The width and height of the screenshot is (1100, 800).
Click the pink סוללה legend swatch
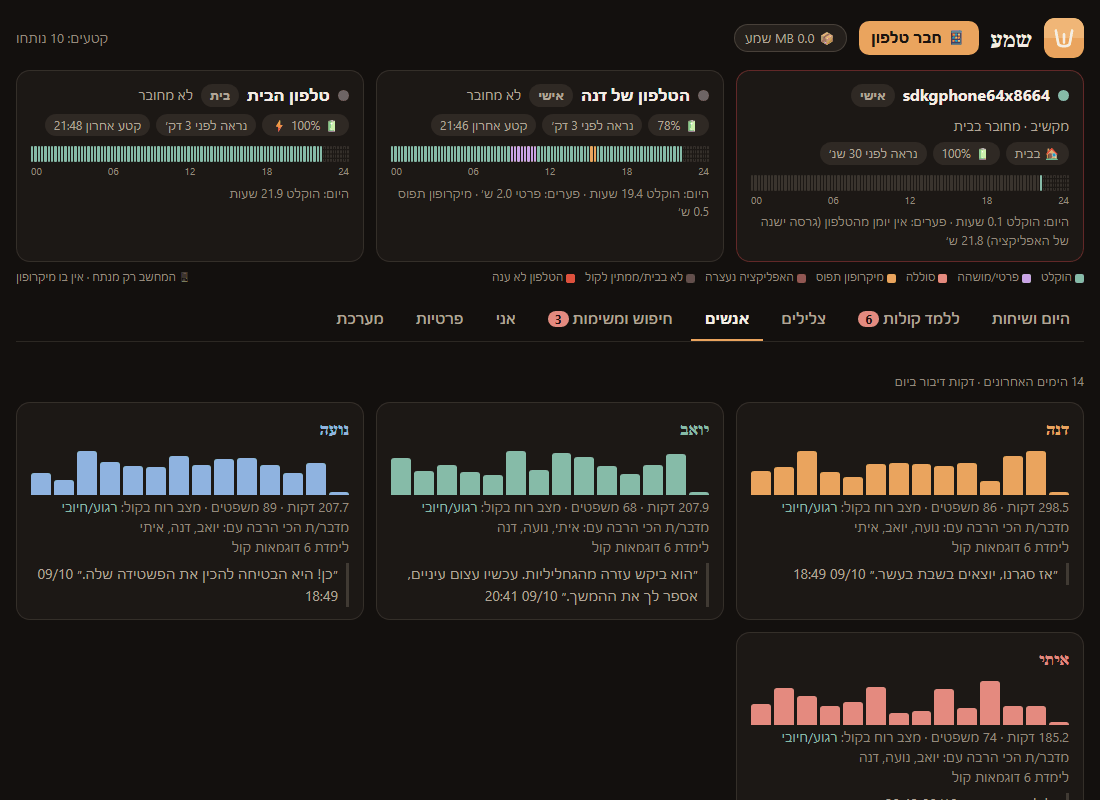point(942,278)
